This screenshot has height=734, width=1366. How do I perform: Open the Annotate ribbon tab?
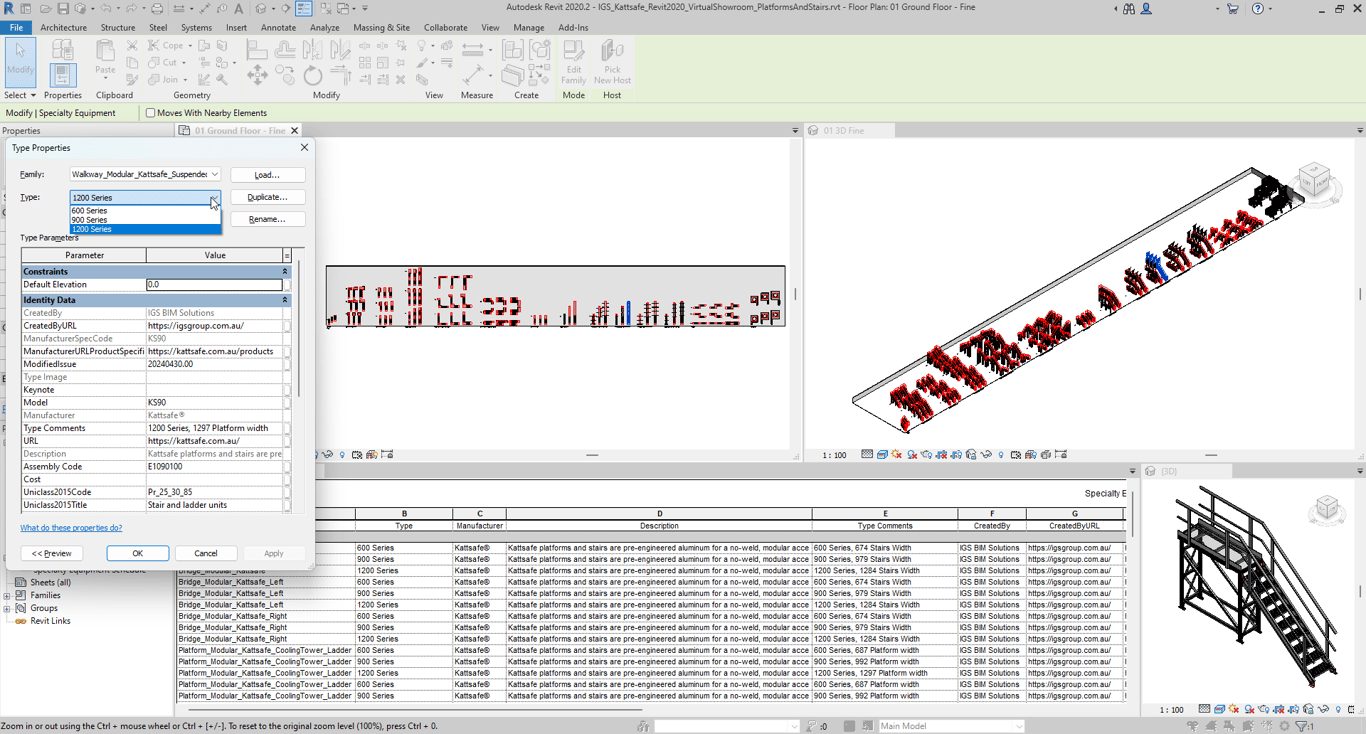pyautogui.click(x=278, y=28)
